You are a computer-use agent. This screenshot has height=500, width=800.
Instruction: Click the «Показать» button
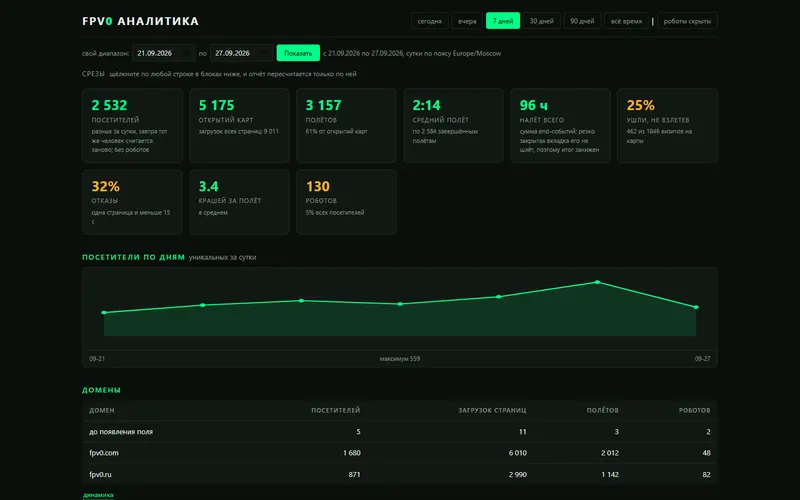point(298,53)
